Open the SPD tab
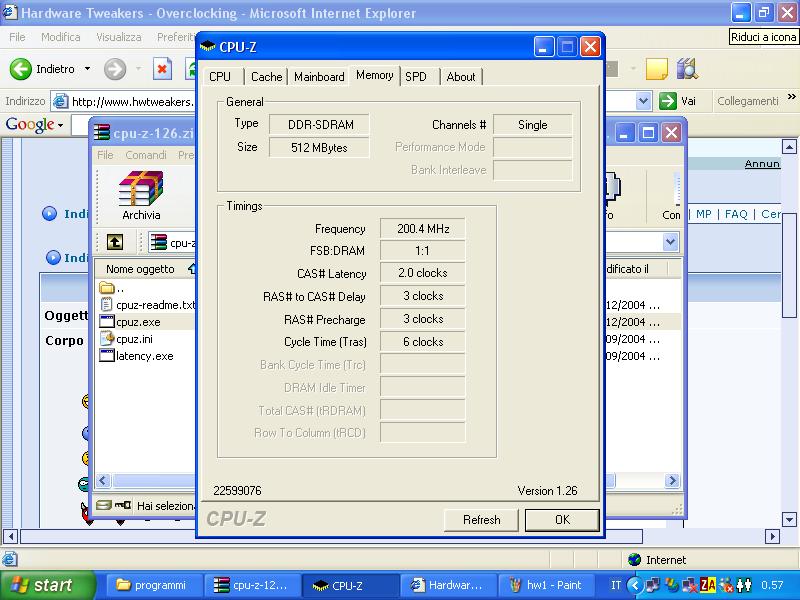 416,77
